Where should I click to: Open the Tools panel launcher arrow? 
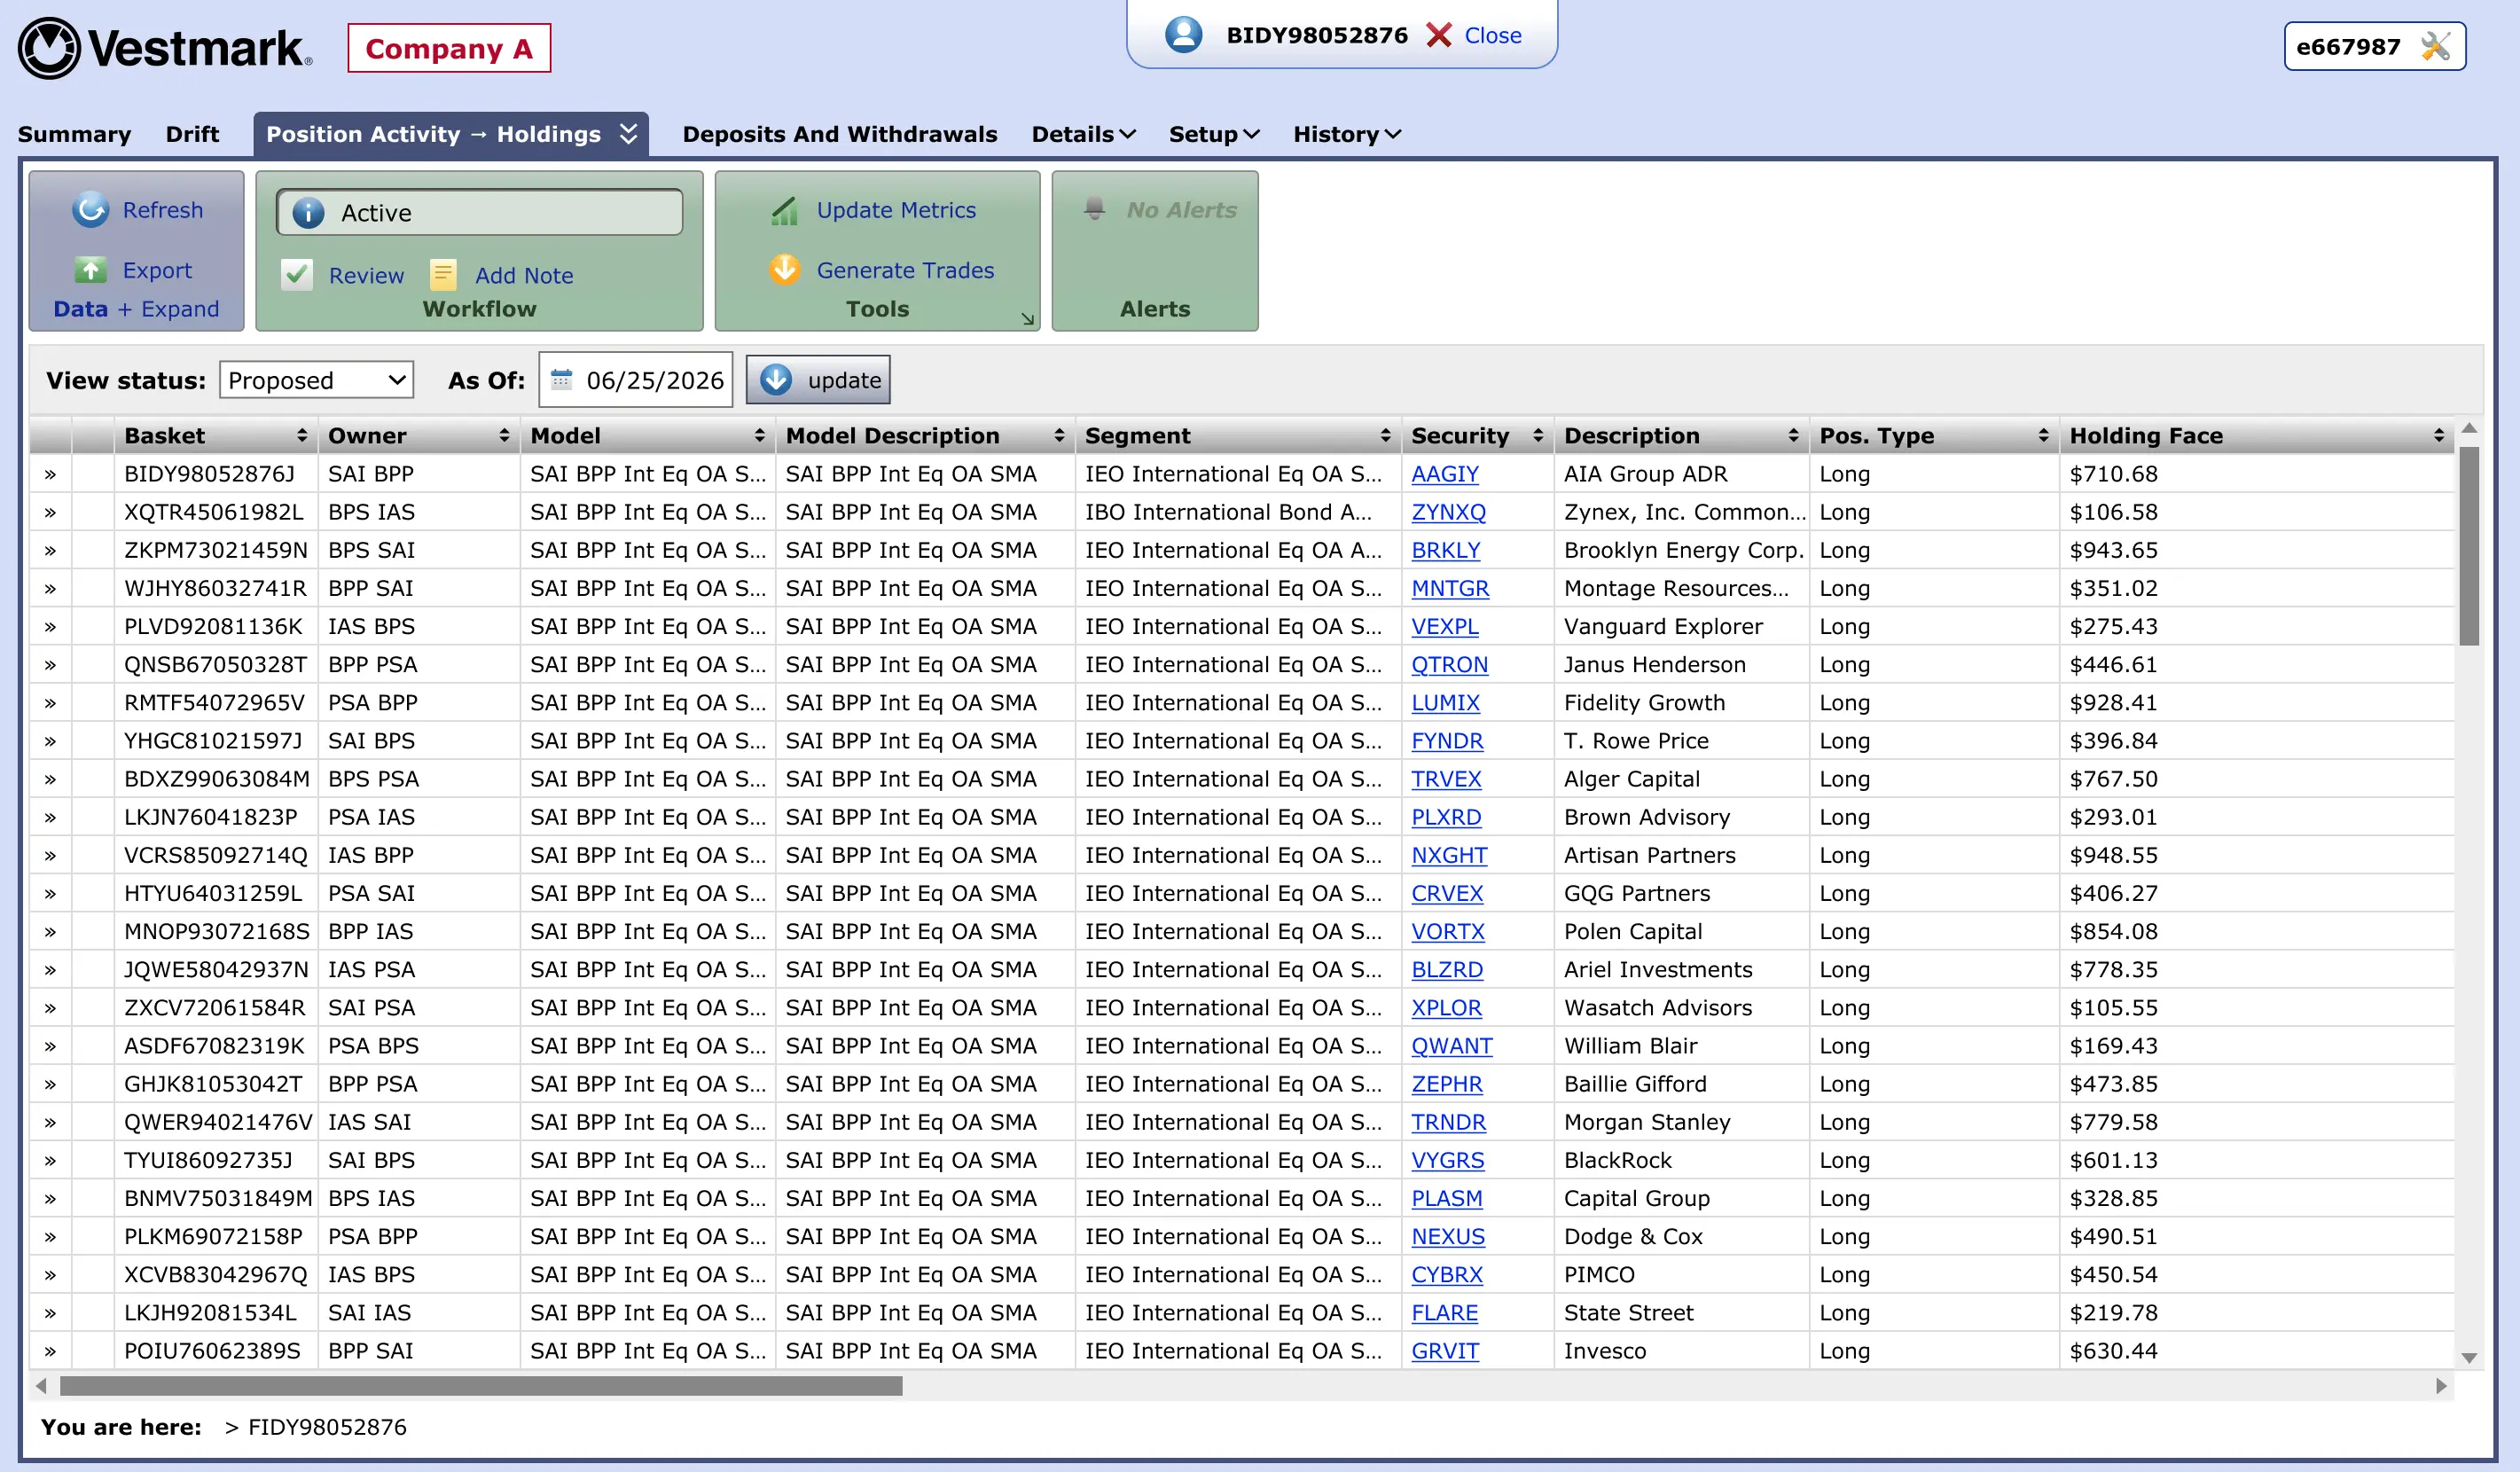(x=1027, y=319)
